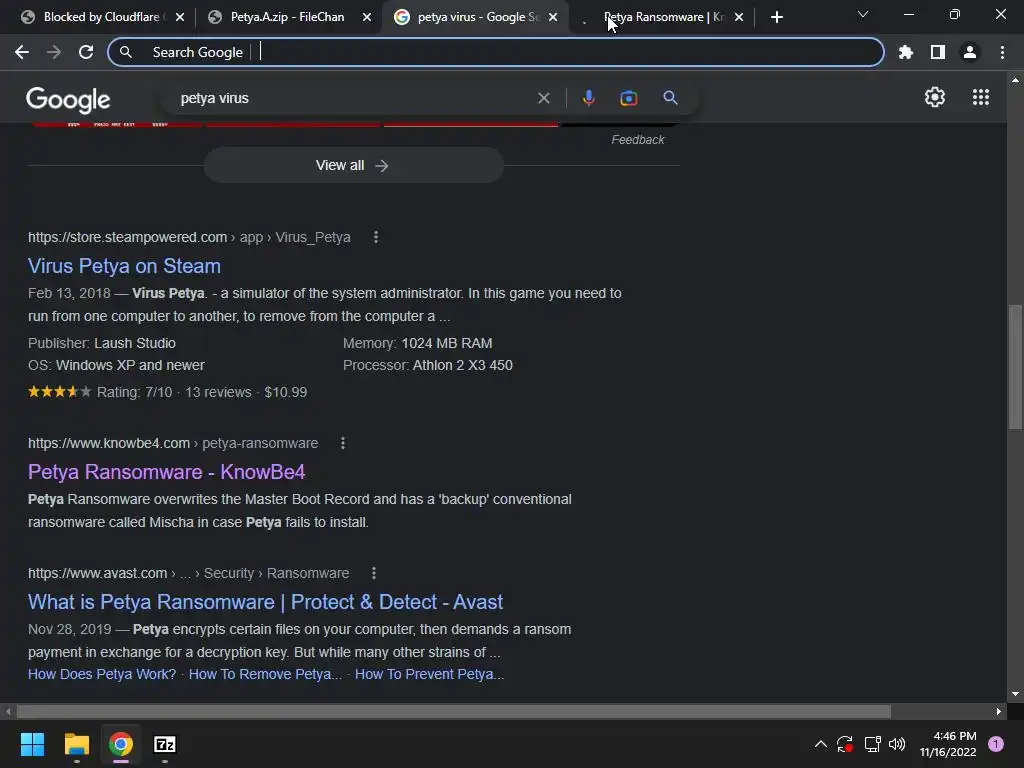
Task: Show hidden system tray icons
Action: (x=821, y=744)
